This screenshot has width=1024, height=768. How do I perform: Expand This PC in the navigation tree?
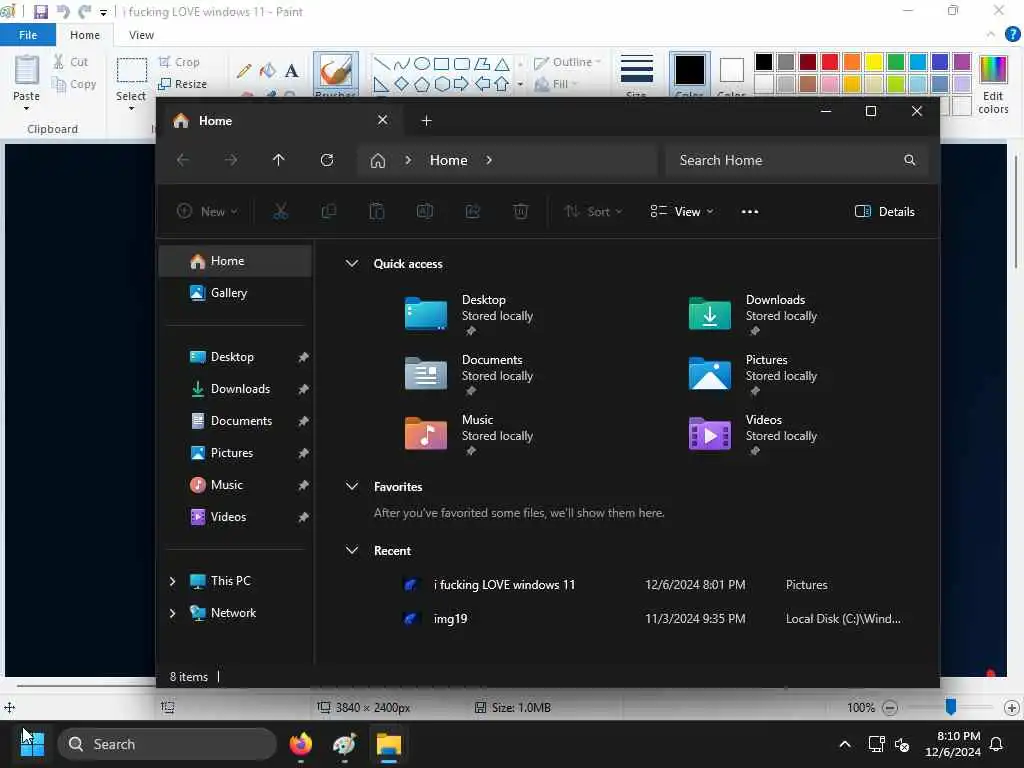pyautogui.click(x=172, y=581)
